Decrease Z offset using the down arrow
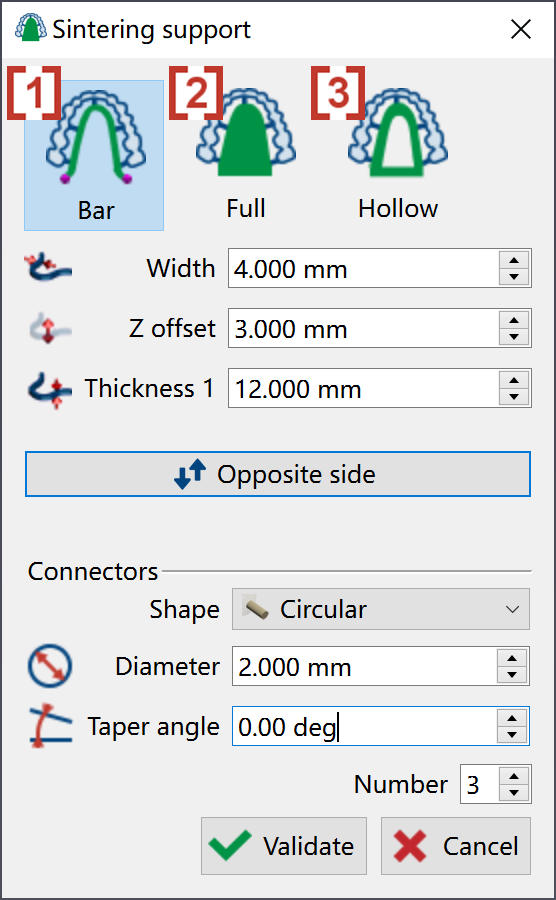The image size is (556, 900). (x=514, y=337)
